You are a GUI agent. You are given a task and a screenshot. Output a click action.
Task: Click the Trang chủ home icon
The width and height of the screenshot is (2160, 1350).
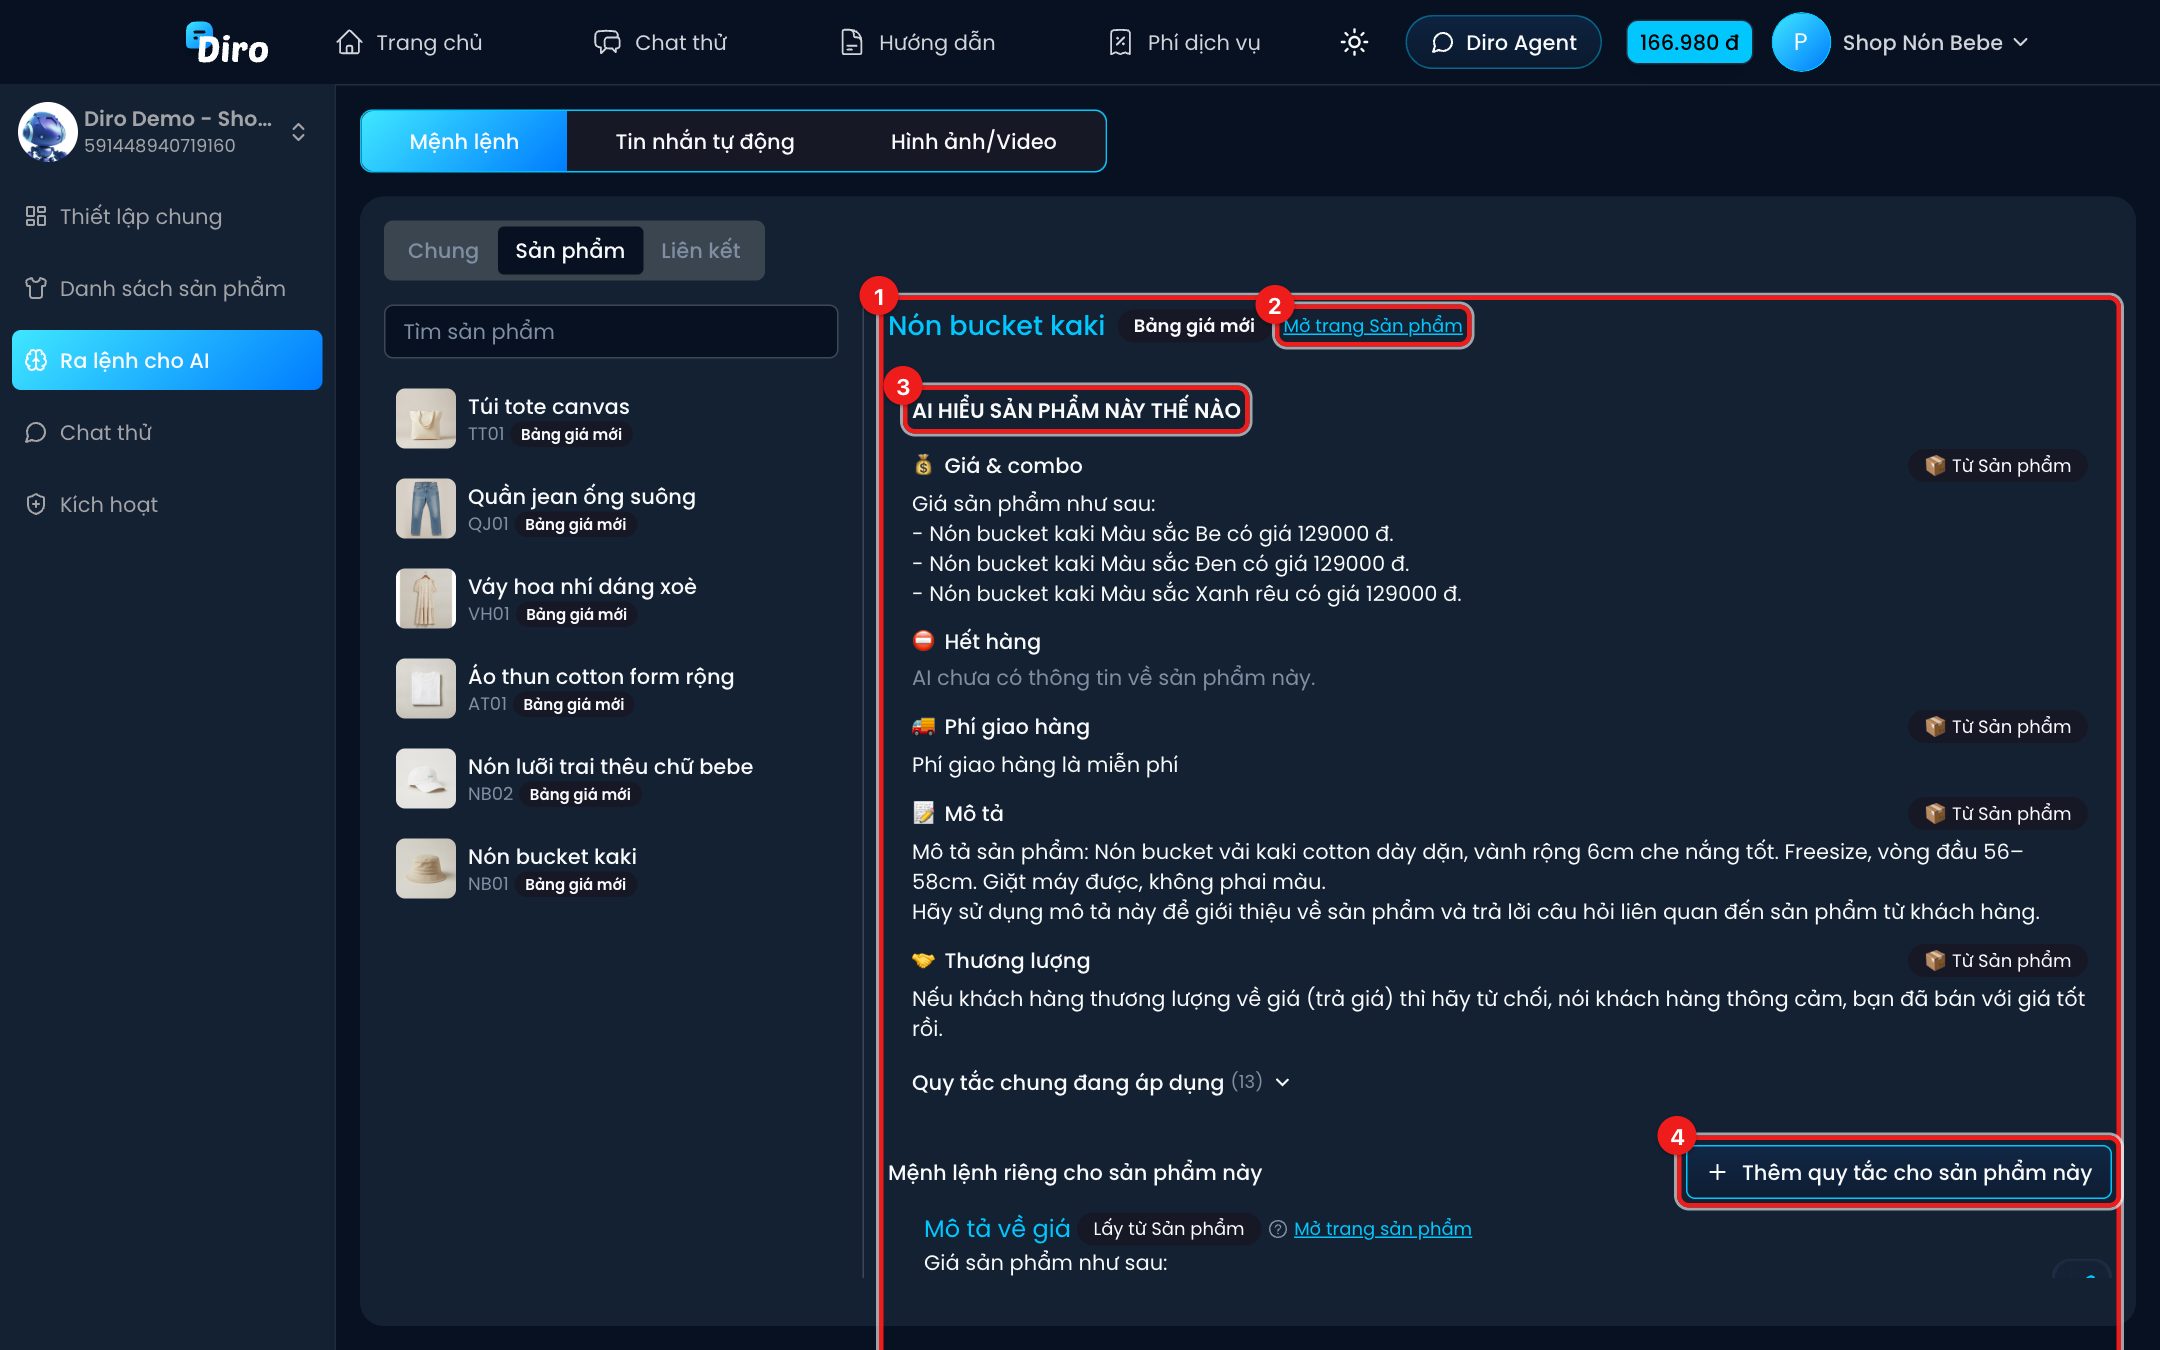[x=349, y=42]
